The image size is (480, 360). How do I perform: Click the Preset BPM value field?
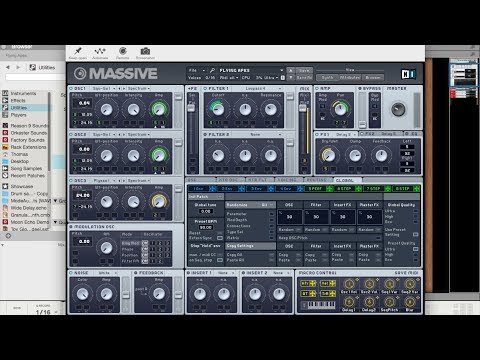click(206, 227)
